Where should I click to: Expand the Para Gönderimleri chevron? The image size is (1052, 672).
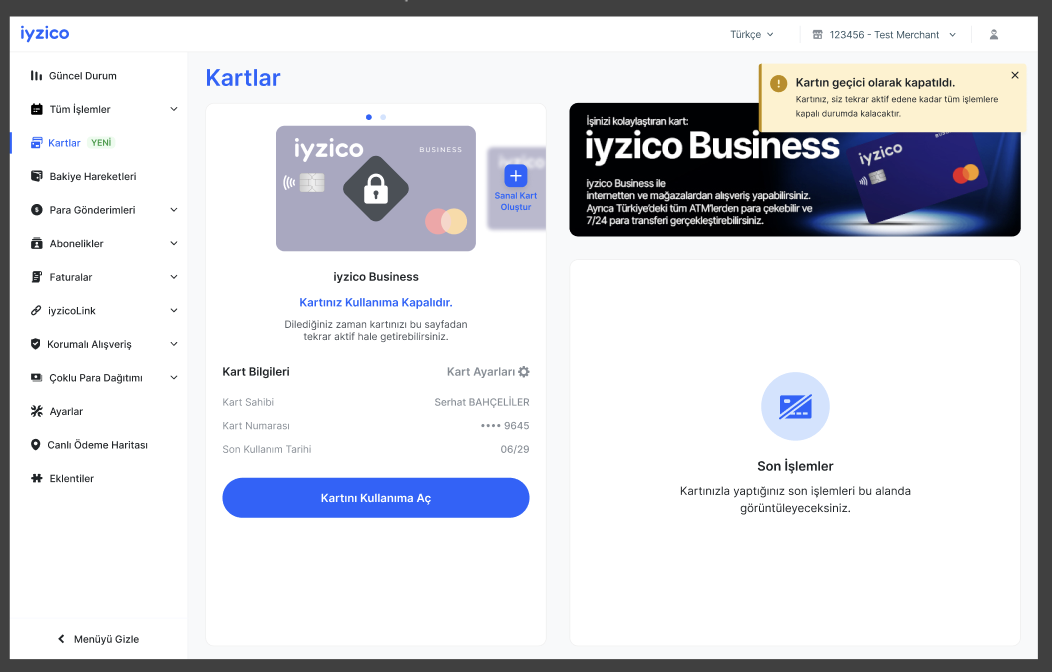pos(174,209)
